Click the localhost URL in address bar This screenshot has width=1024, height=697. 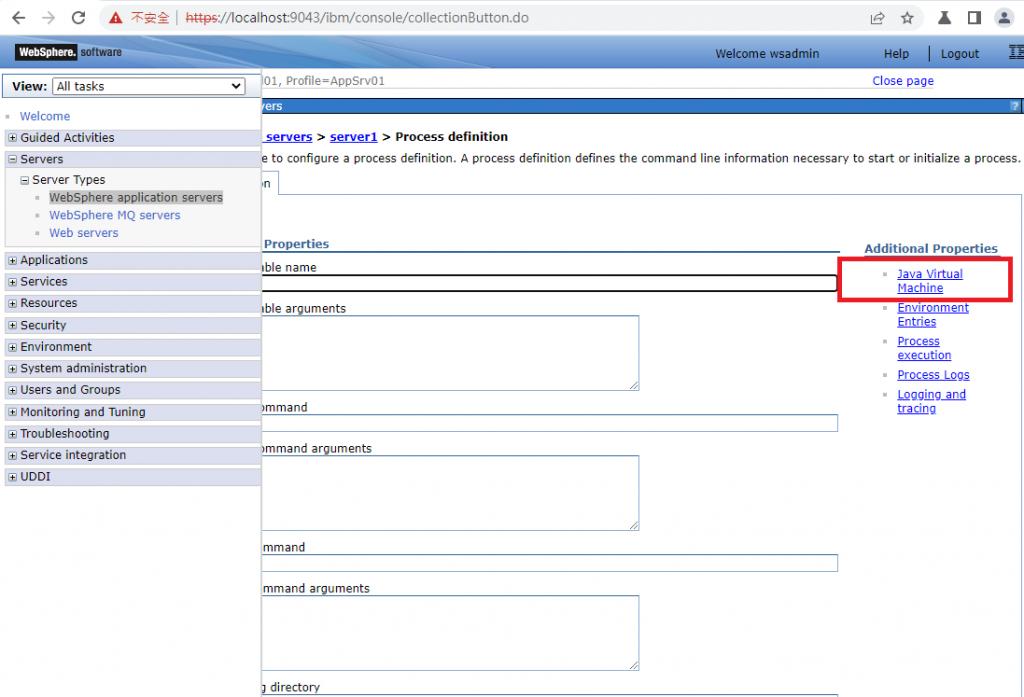[357, 18]
